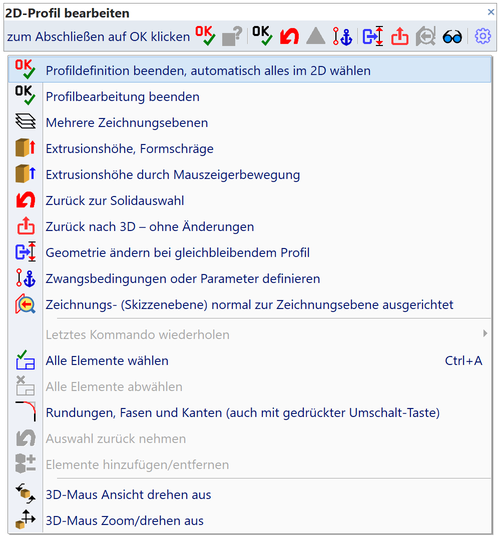Click the gray cube question-mark icon
This screenshot has height=542, width=500.
coord(232,36)
